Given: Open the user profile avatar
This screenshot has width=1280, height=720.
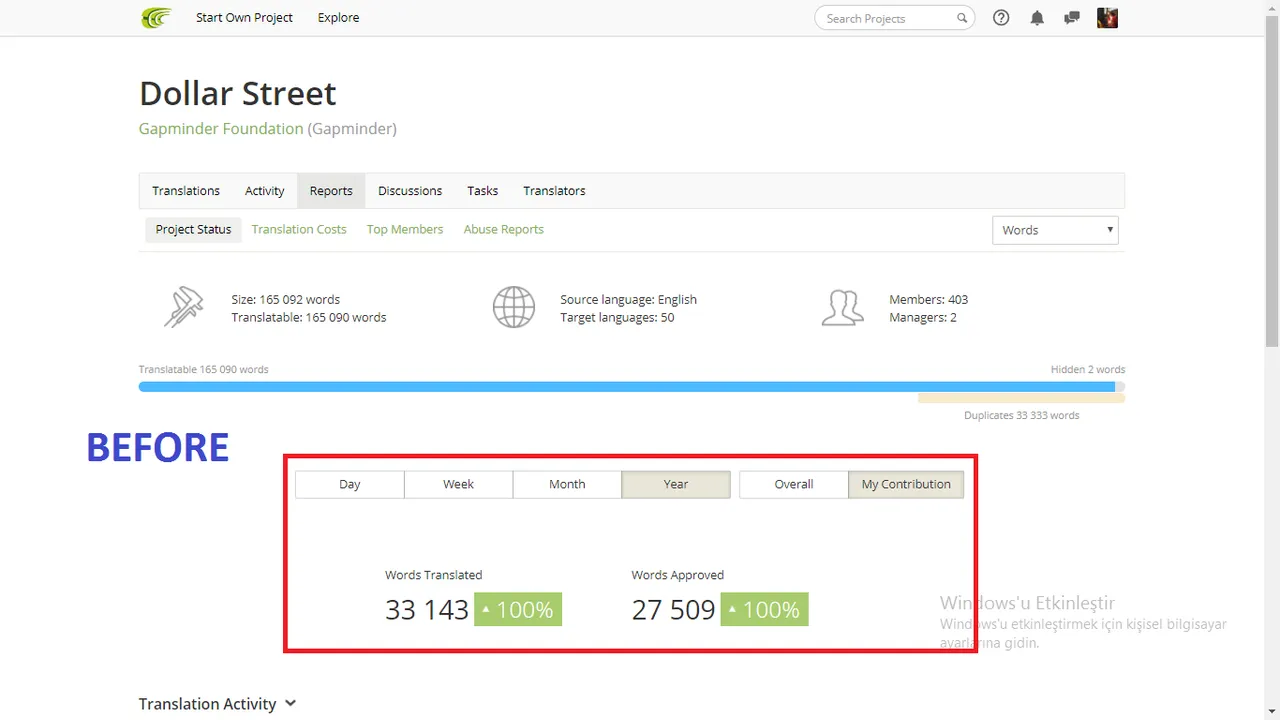Looking at the screenshot, I should [x=1107, y=18].
